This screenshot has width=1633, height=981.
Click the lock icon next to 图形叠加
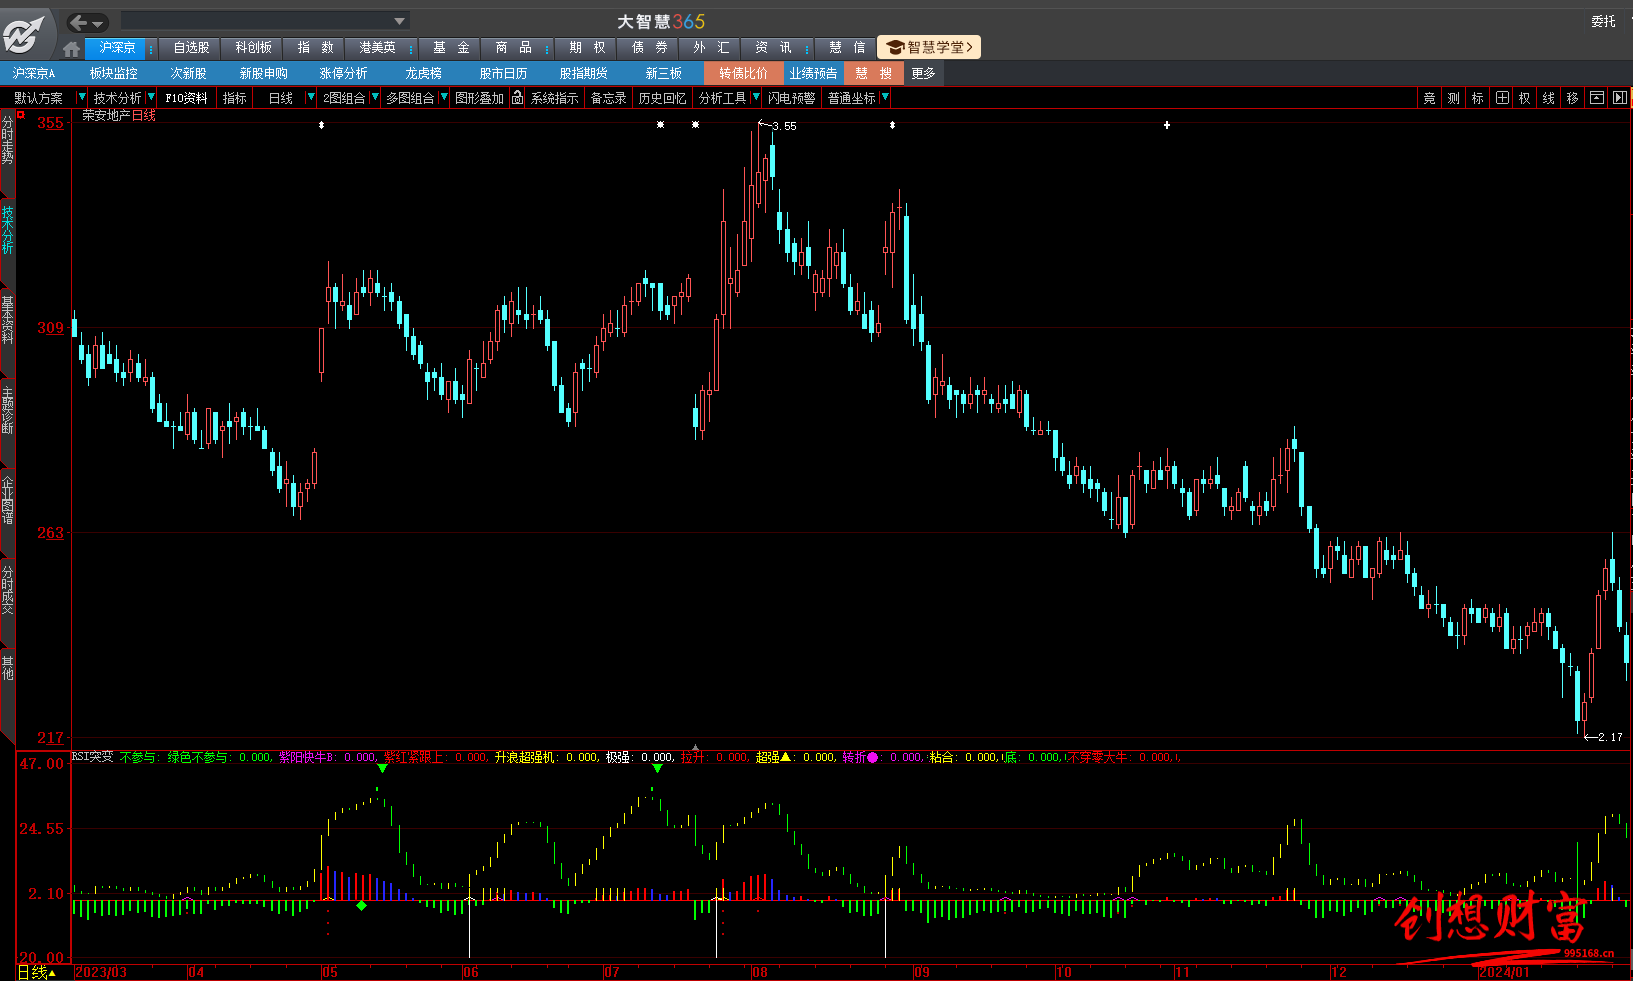(x=517, y=97)
